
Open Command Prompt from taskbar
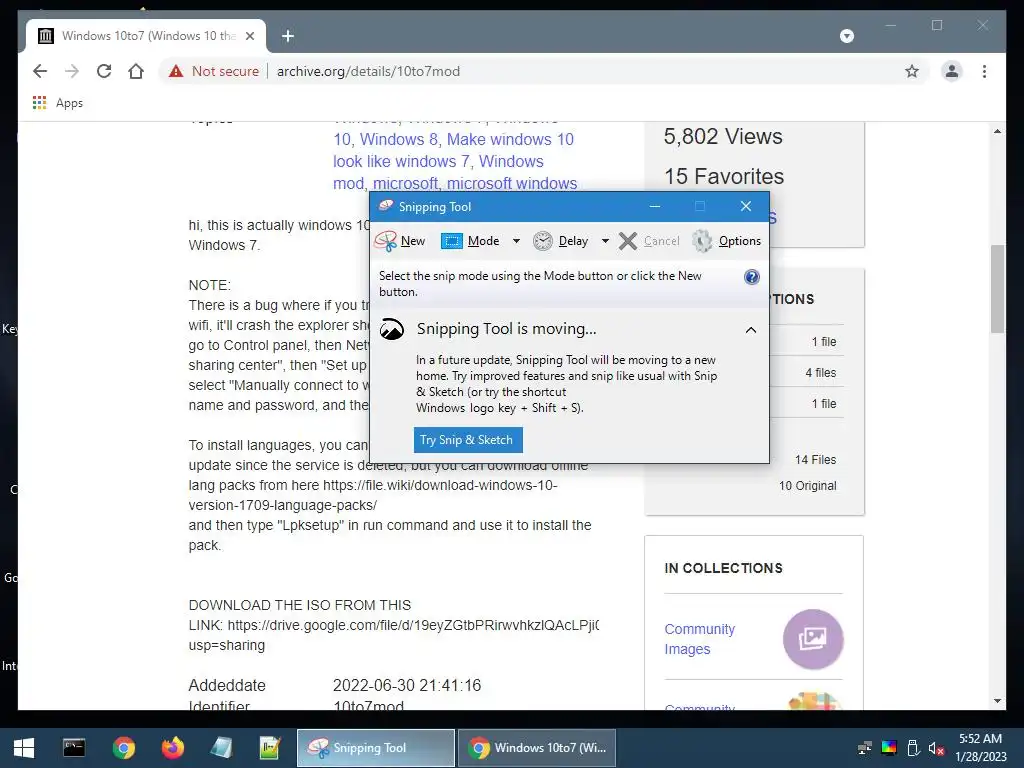tap(74, 748)
